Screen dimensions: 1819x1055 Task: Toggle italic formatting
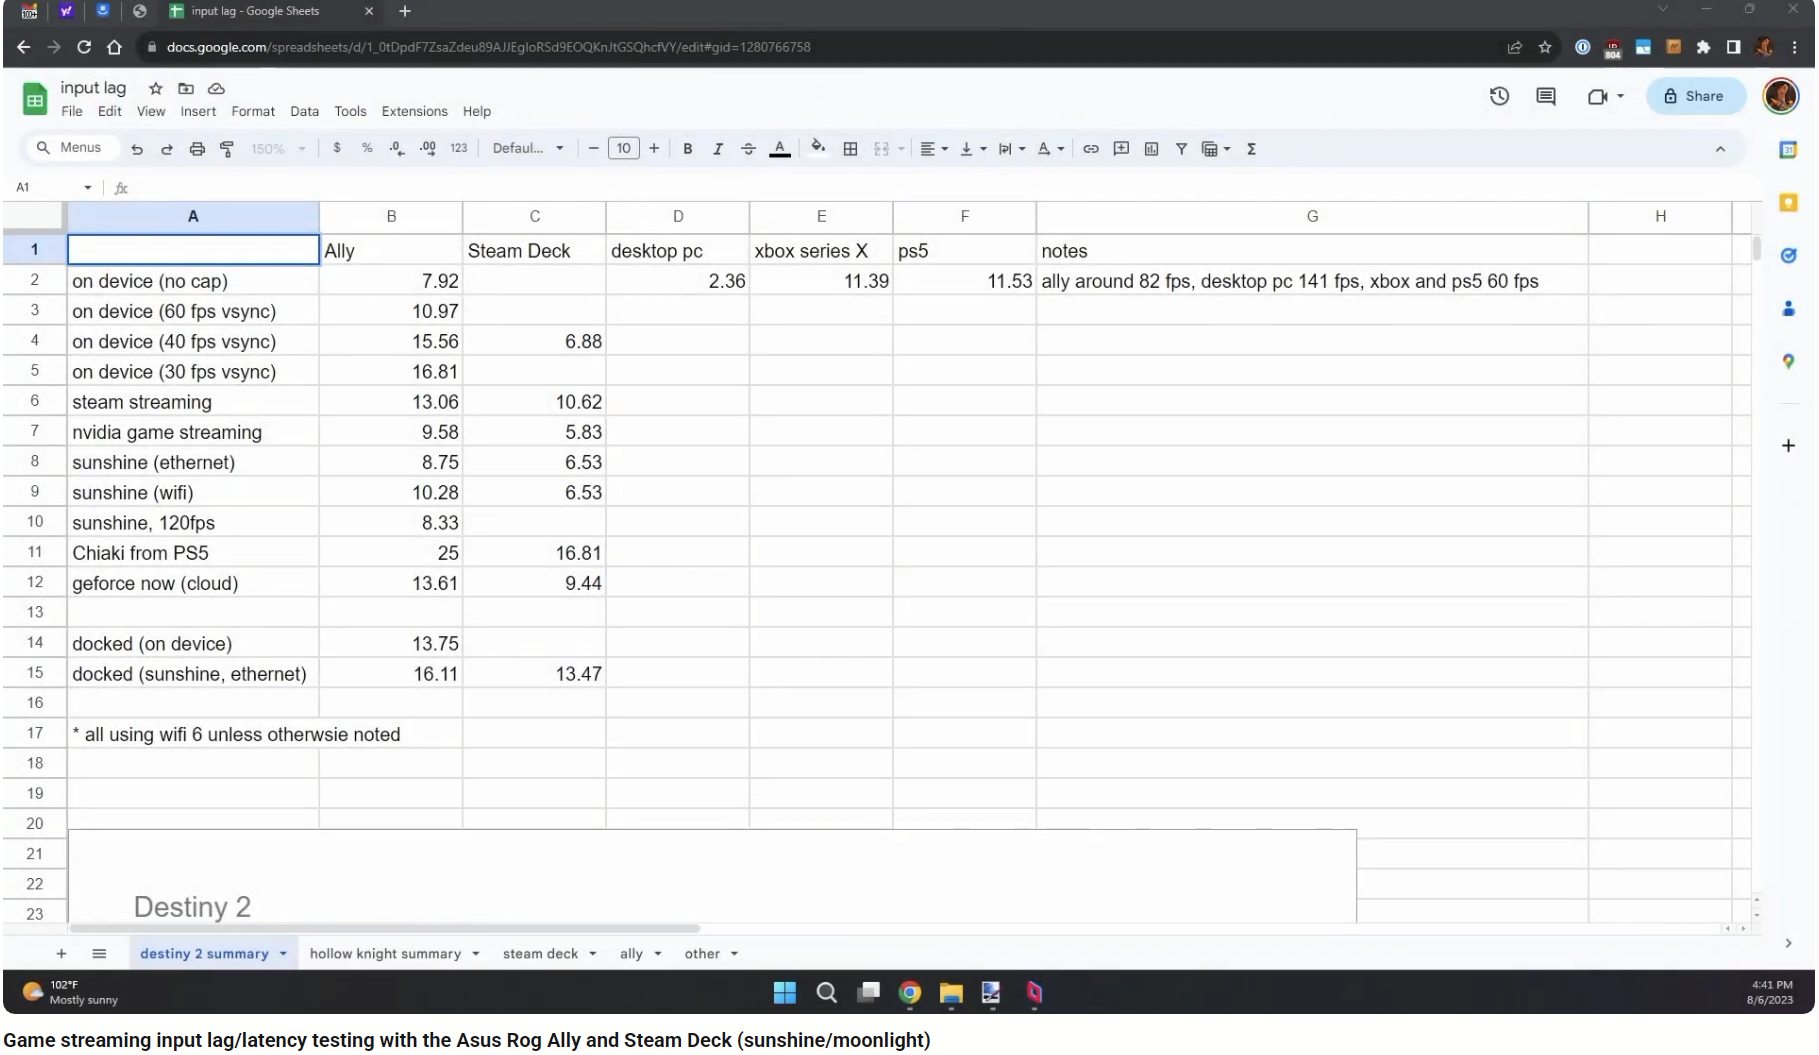[718, 149]
